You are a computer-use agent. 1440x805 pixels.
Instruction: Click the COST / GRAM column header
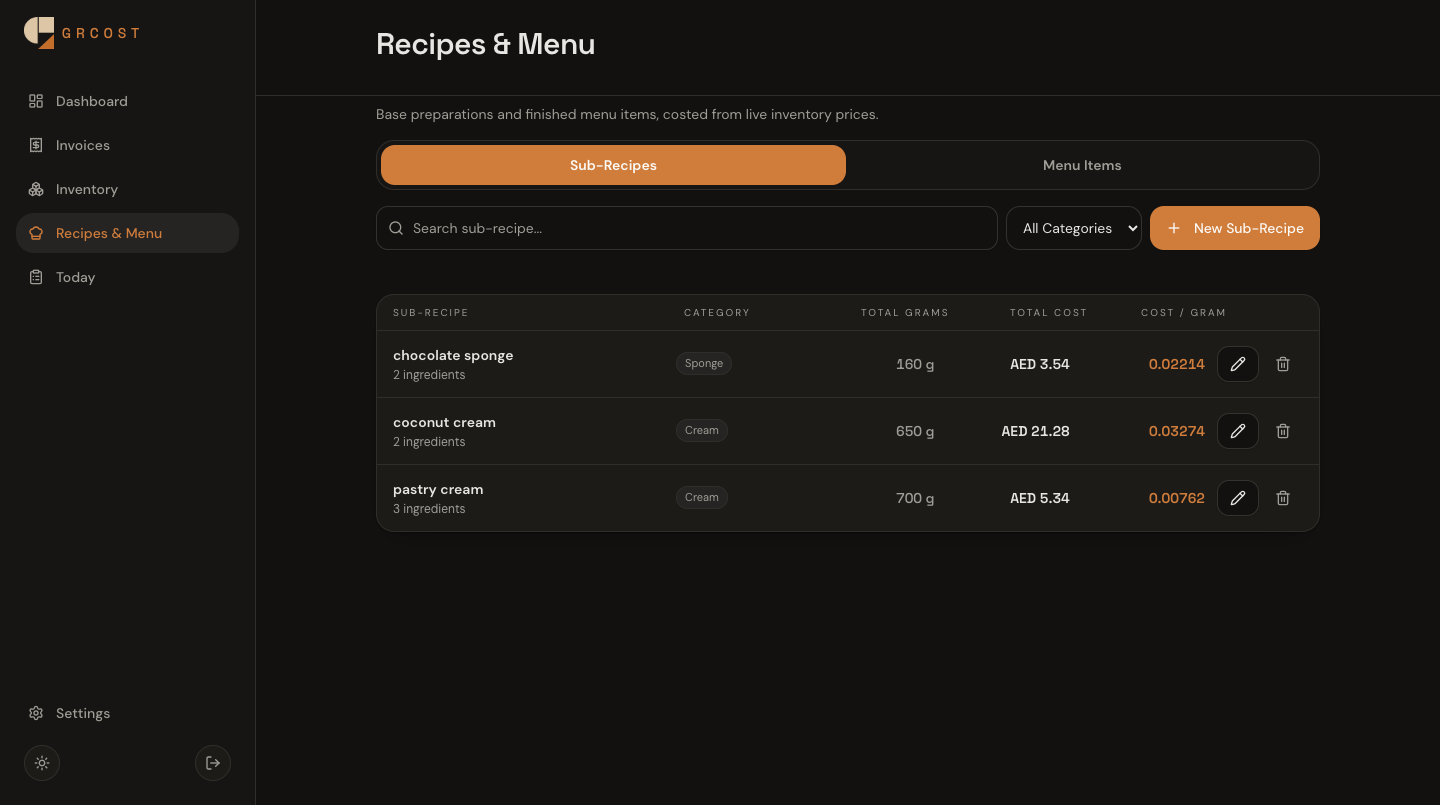point(1183,313)
